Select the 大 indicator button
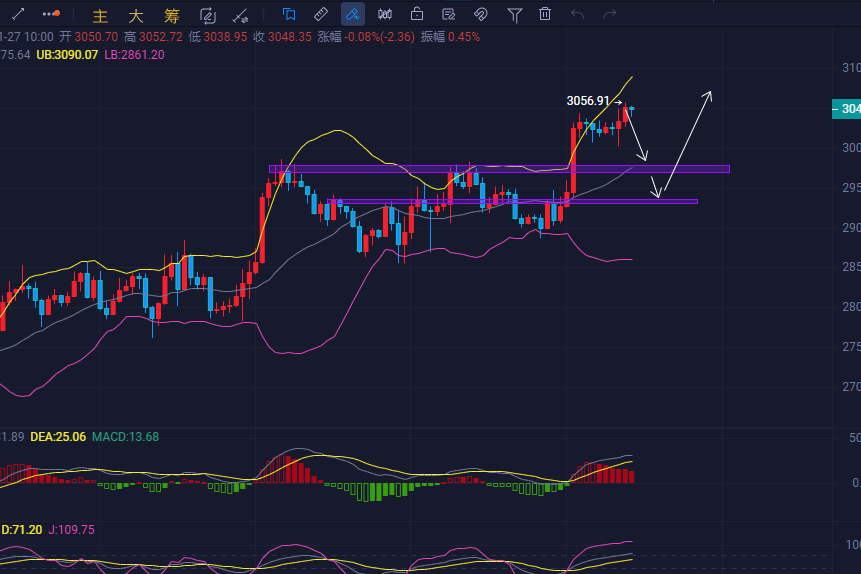Image resolution: width=861 pixels, height=574 pixels. point(135,15)
